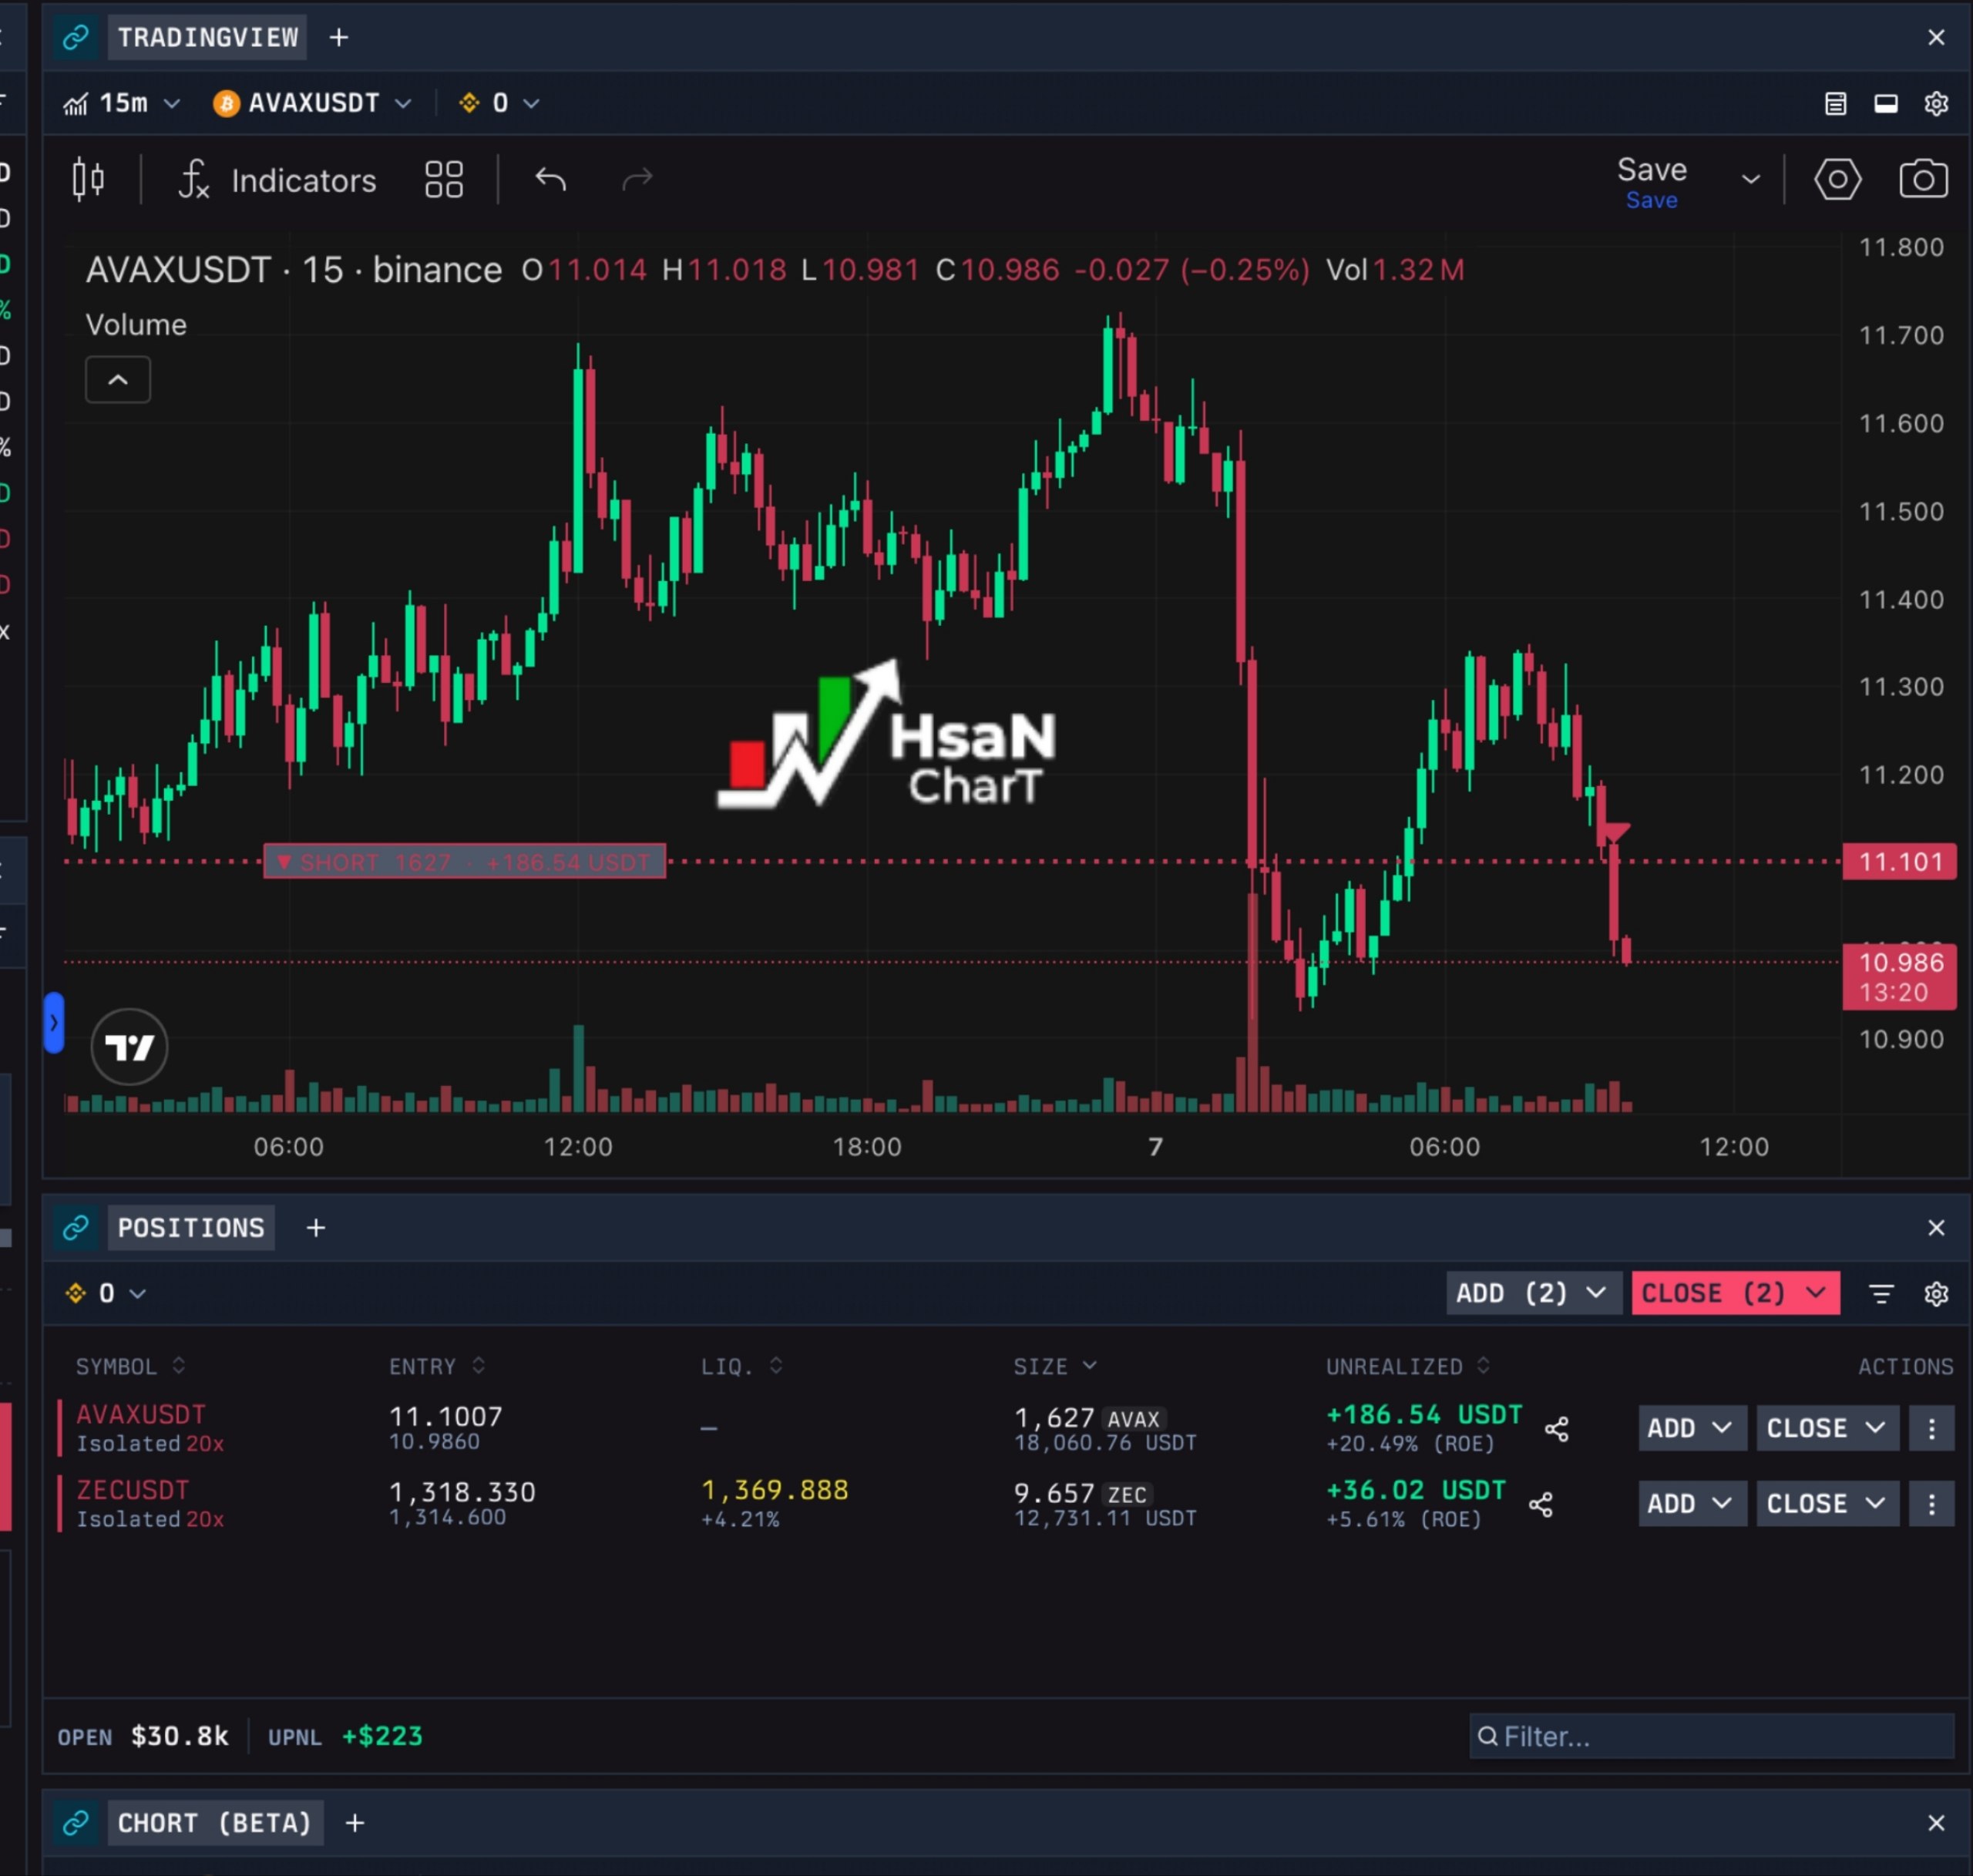Select the TRADINGVIEW tab
This screenshot has width=1973, height=1876.
coord(207,38)
